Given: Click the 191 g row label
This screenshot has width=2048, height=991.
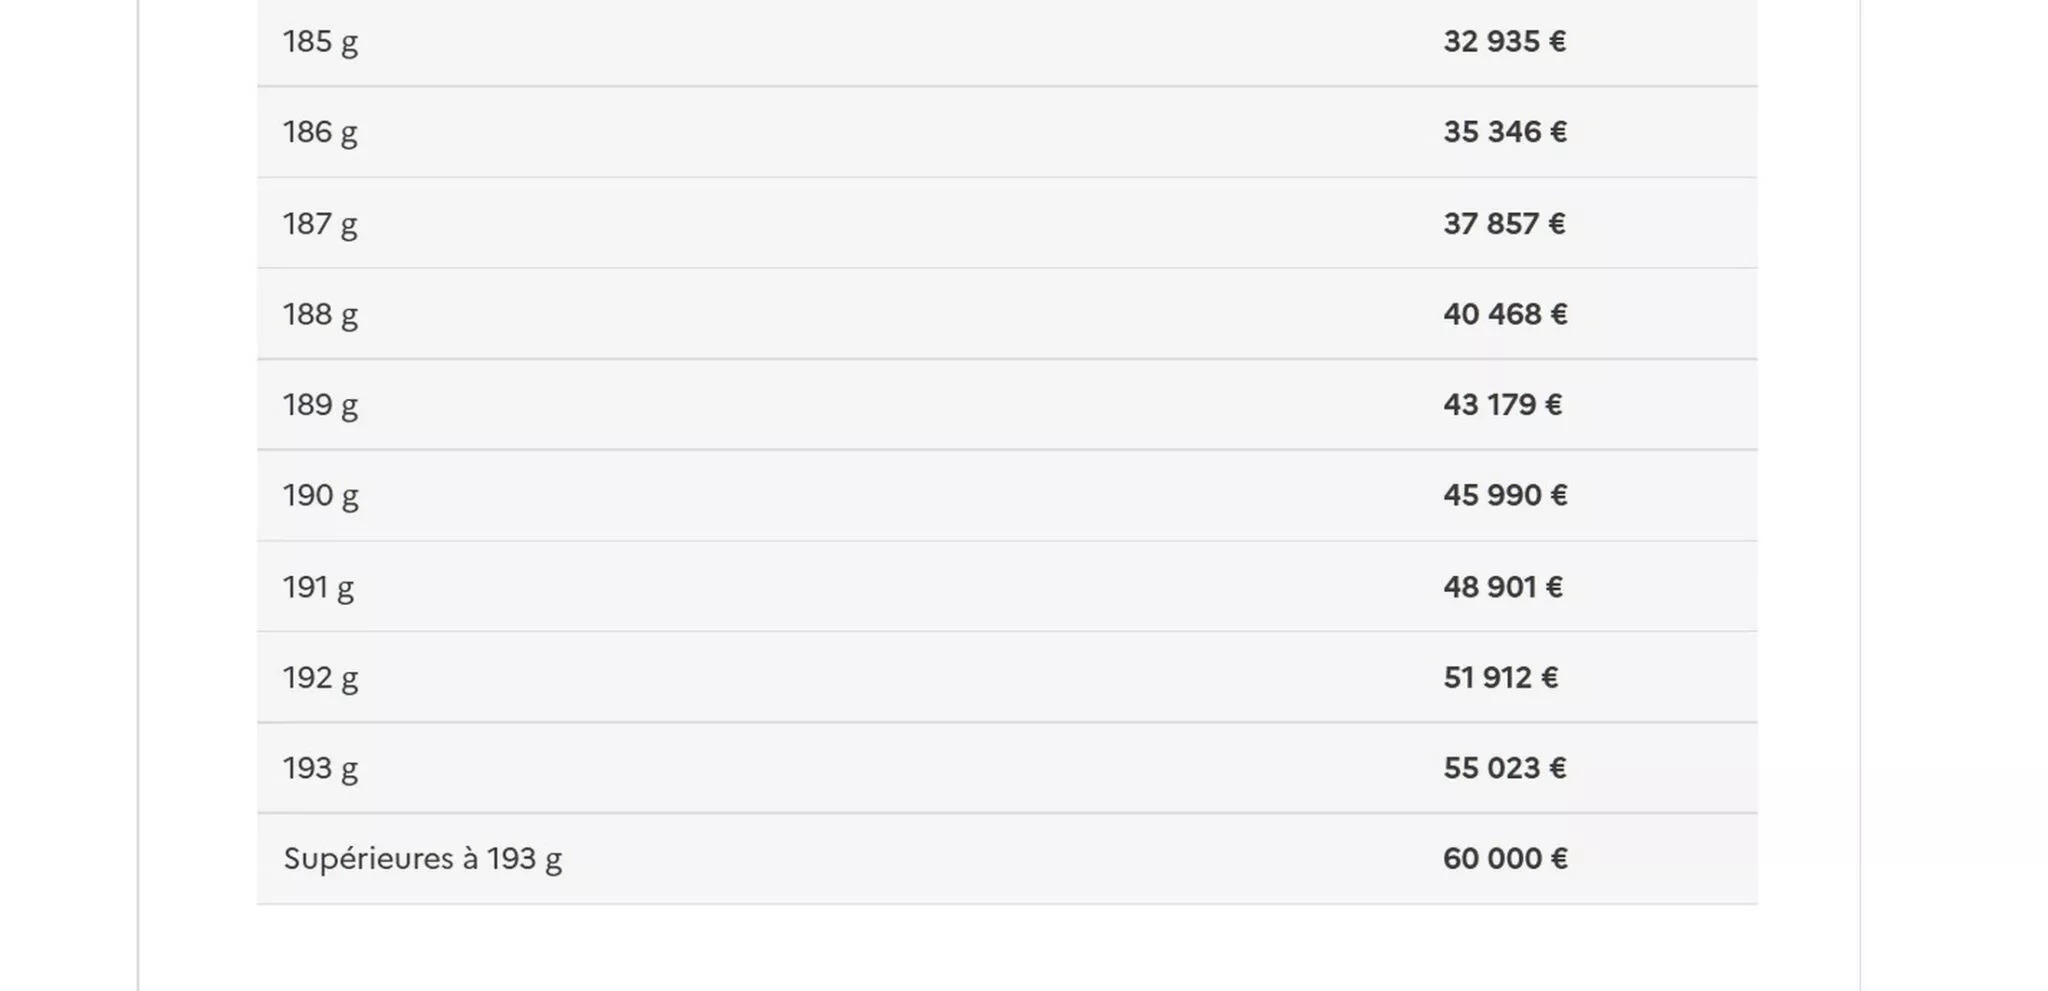Looking at the screenshot, I should coord(318,587).
